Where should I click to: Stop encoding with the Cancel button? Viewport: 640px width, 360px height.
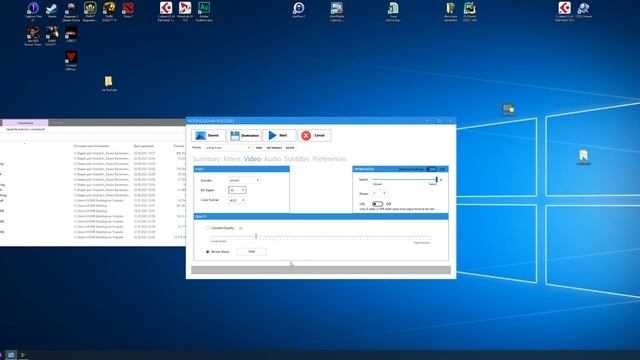click(314, 136)
